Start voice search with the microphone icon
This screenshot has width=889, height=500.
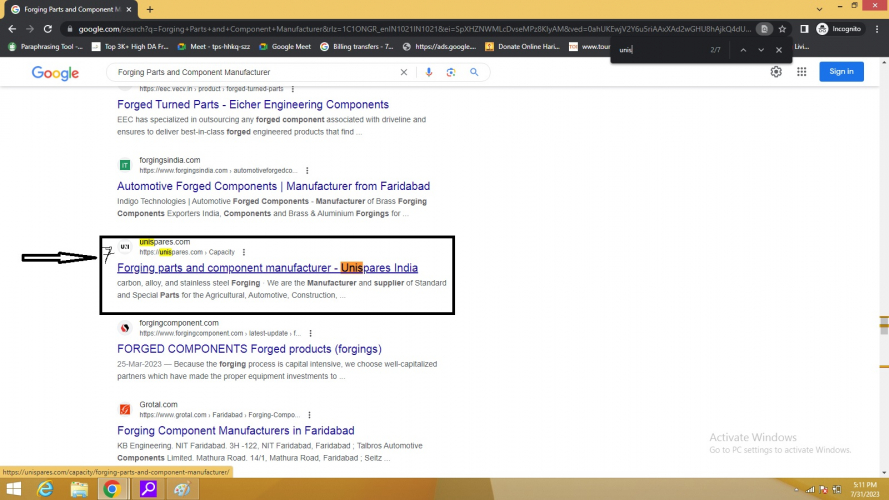click(x=429, y=72)
